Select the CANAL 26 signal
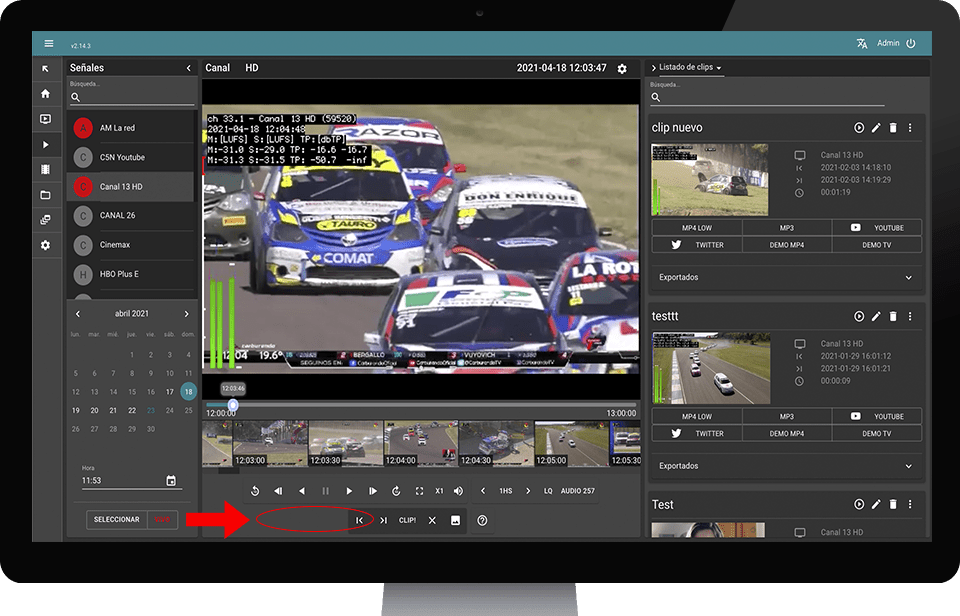The height and width of the screenshot is (616, 960). (x=132, y=216)
